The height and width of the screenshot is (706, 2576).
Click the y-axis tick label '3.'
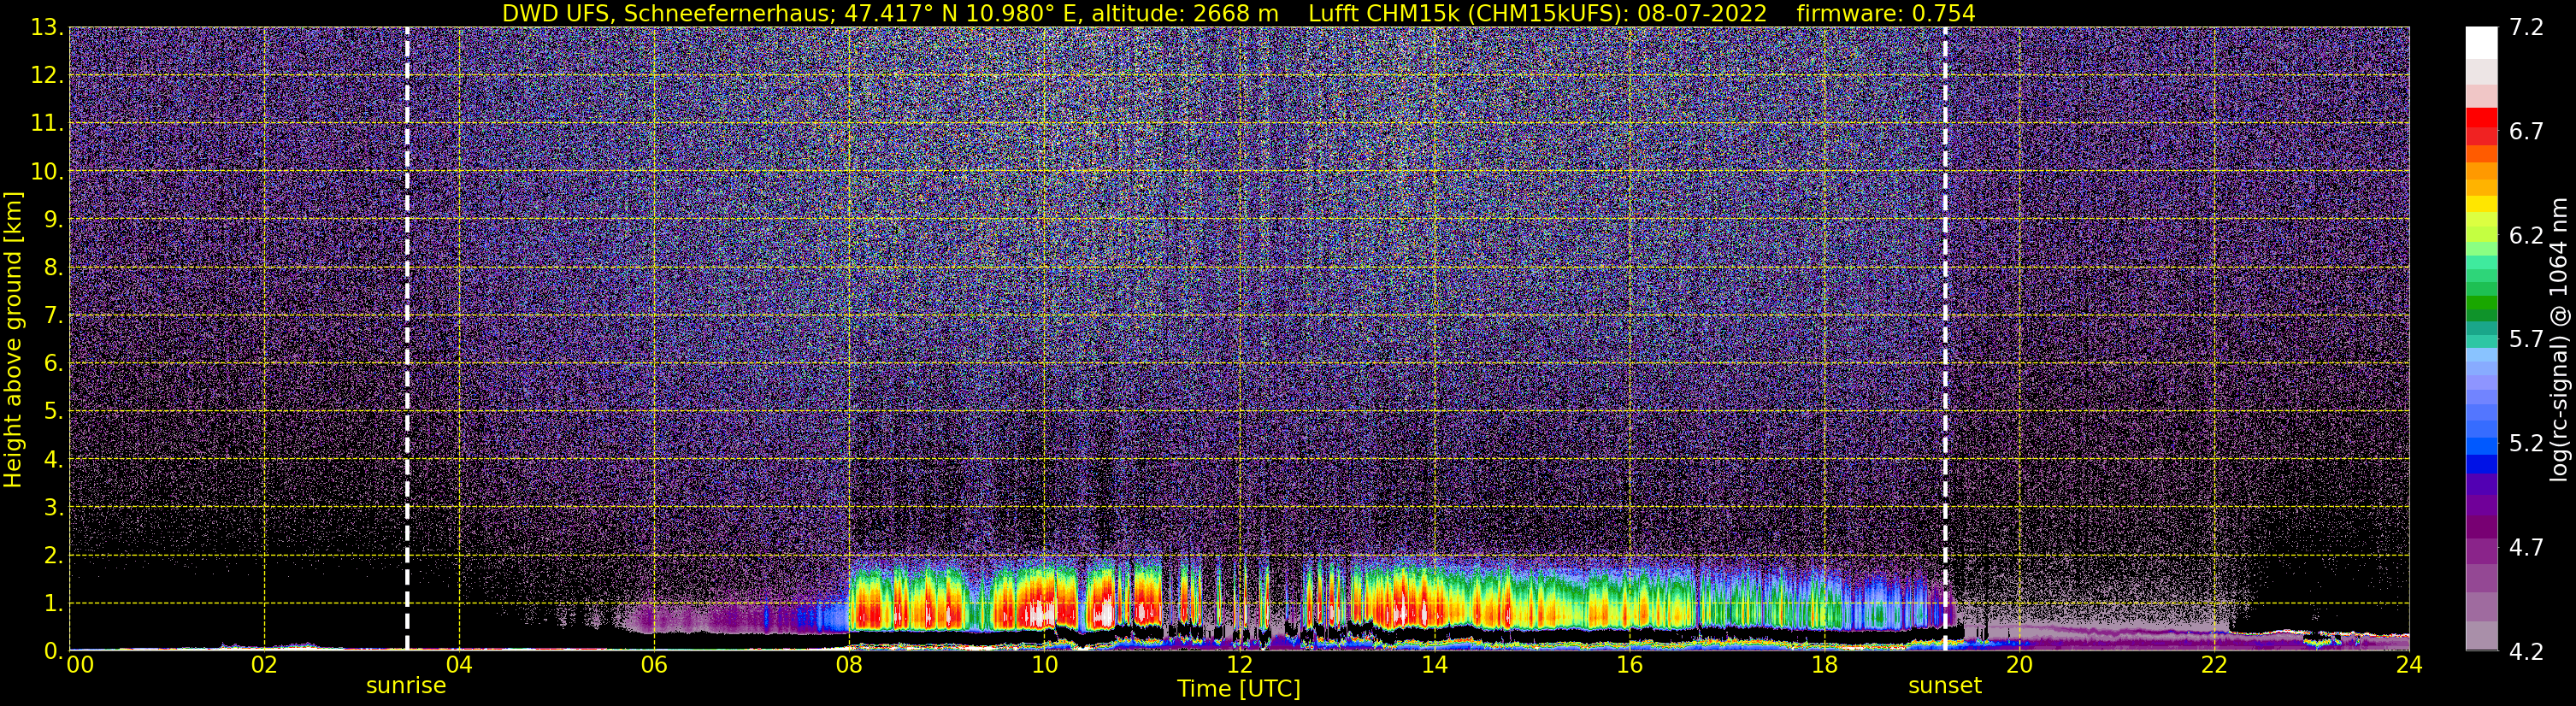pos(54,508)
